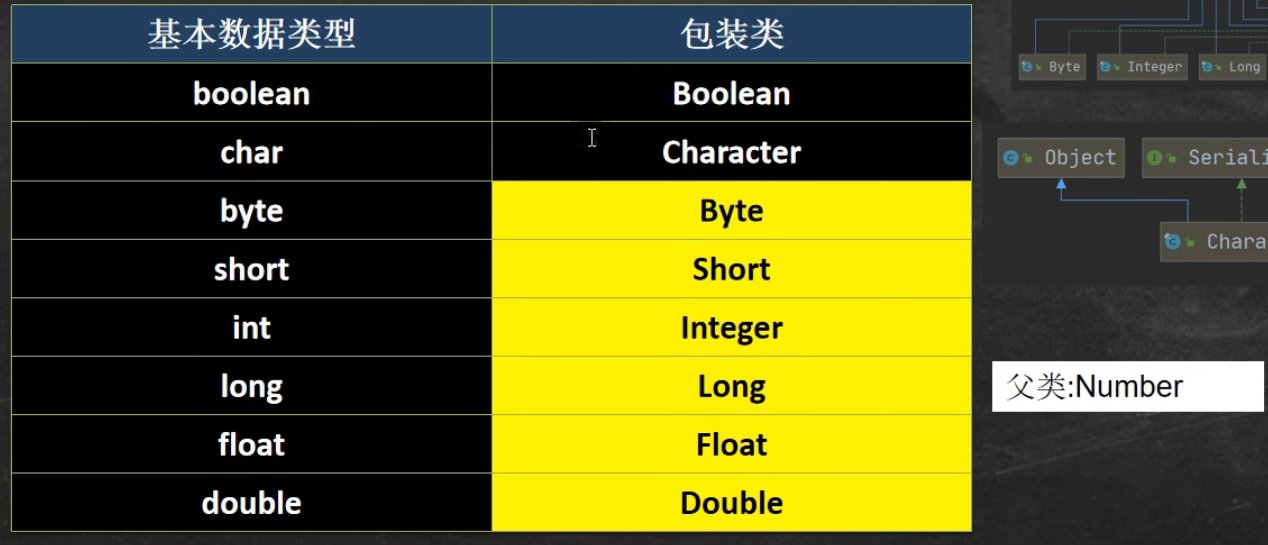Viewport: 1268px width, 545px height.
Task: Click the 父类:Number text box
Action: 1128,386
